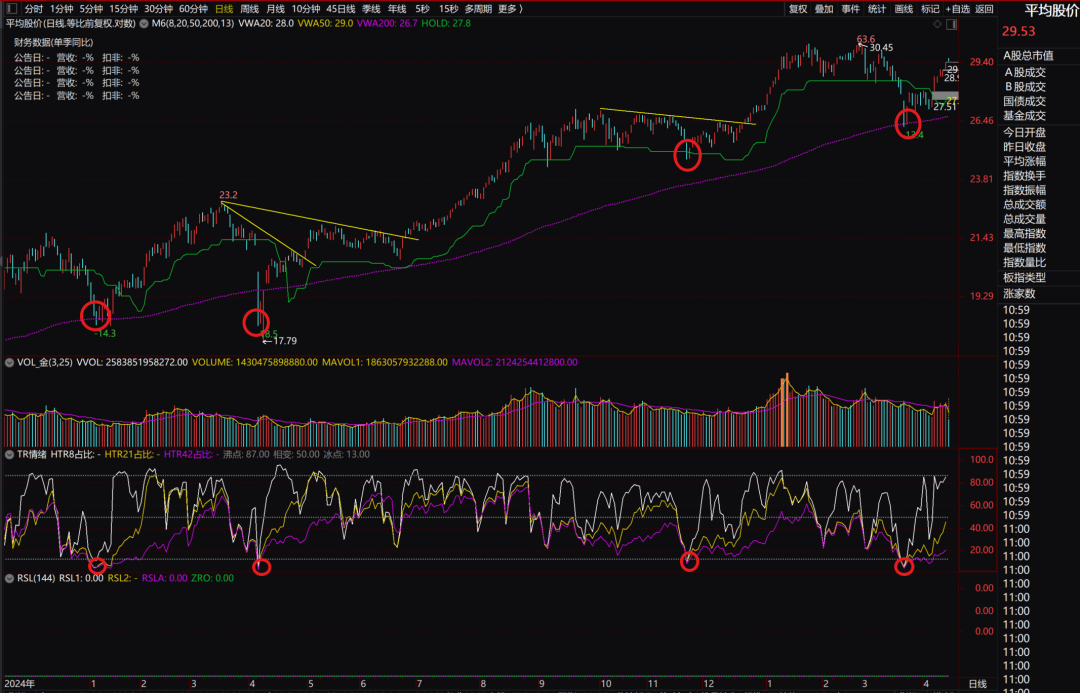Open the 事件 events button
Image resolution: width=1080 pixels, height=693 pixels.
coord(851,9)
